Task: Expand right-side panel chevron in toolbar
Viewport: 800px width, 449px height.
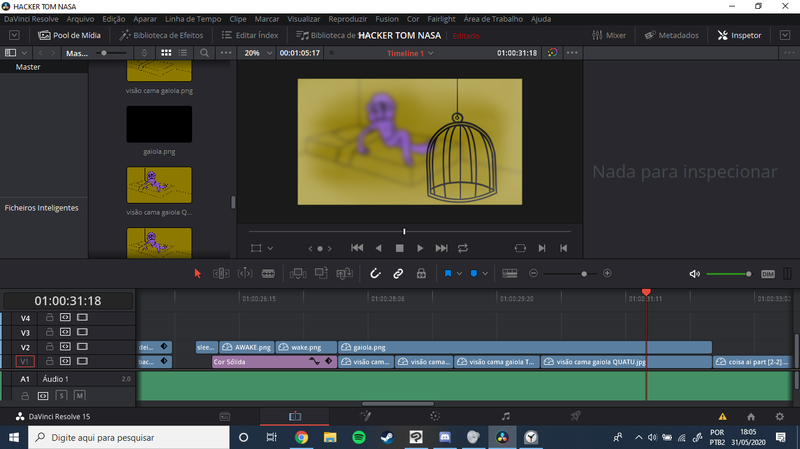Action: pyautogui.click(x=785, y=35)
